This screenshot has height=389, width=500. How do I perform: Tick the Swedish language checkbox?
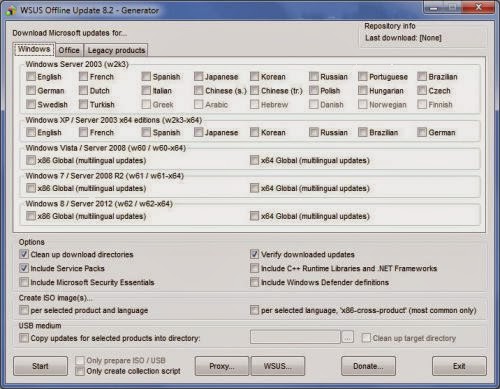tap(31, 105)
